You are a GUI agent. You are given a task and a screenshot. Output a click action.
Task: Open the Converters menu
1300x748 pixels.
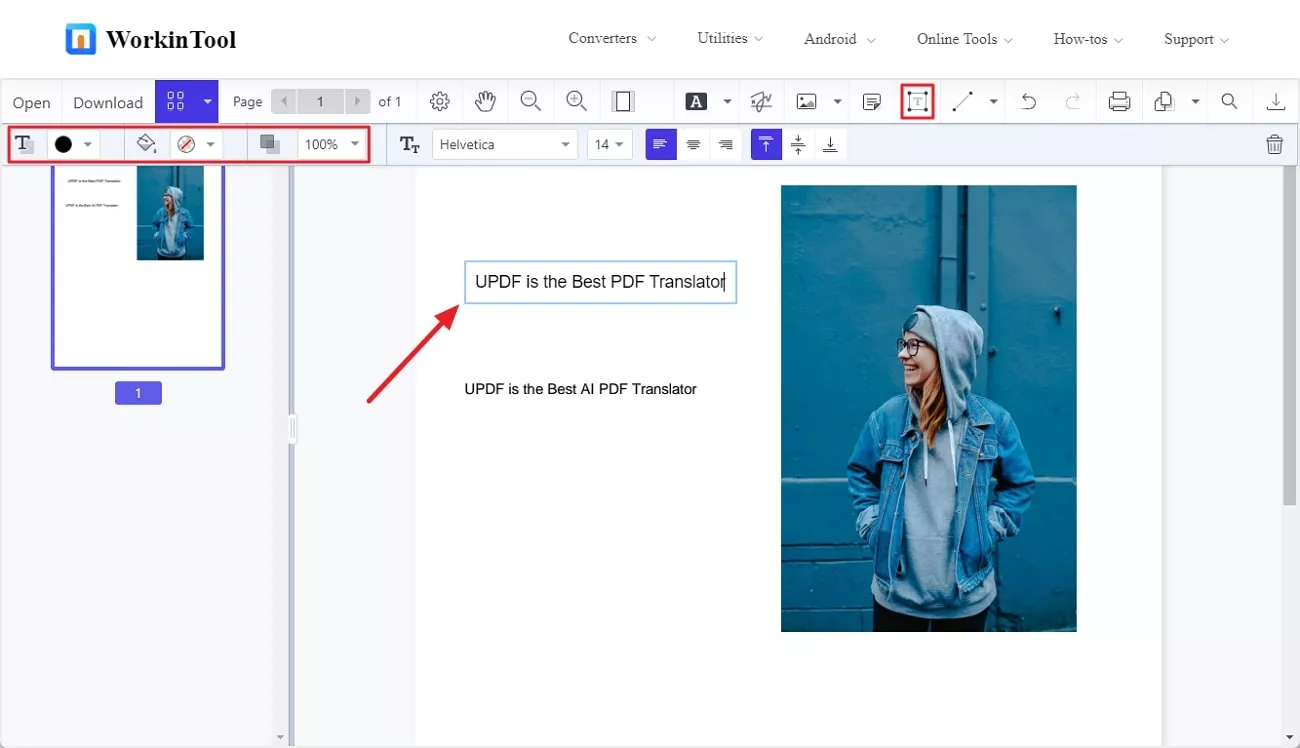(612, 38)
